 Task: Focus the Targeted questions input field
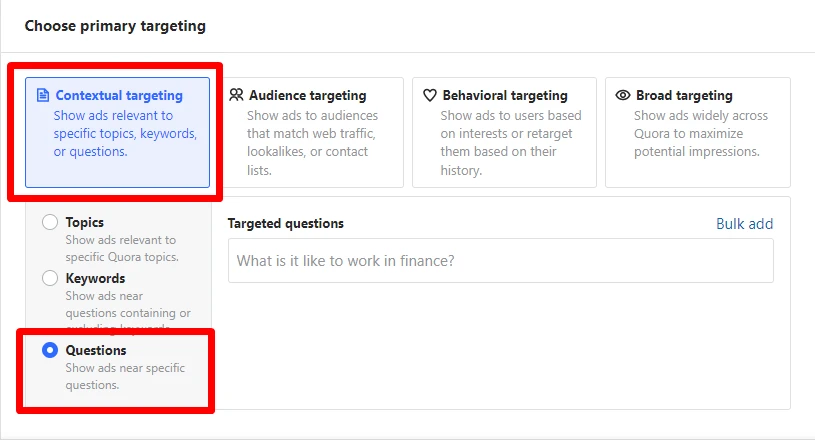(x=501, y=261)
